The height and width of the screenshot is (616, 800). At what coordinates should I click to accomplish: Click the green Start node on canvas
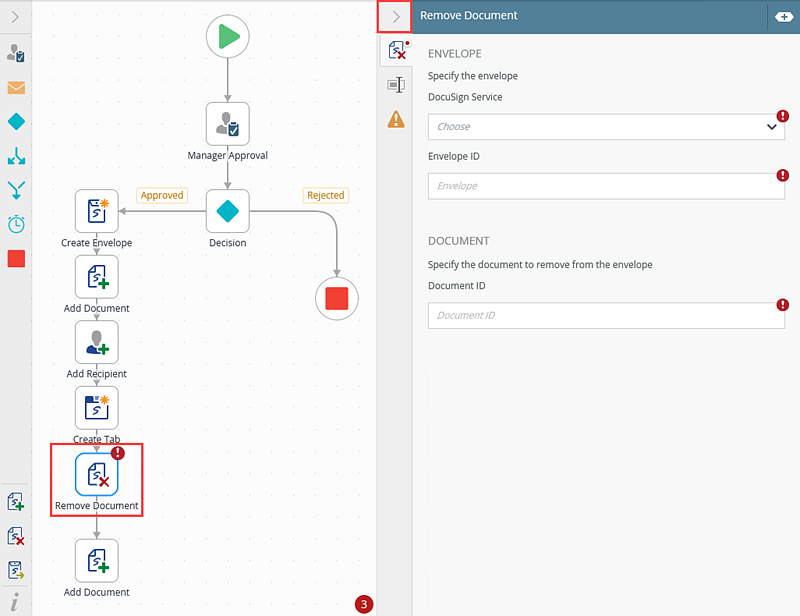[227, 37]
